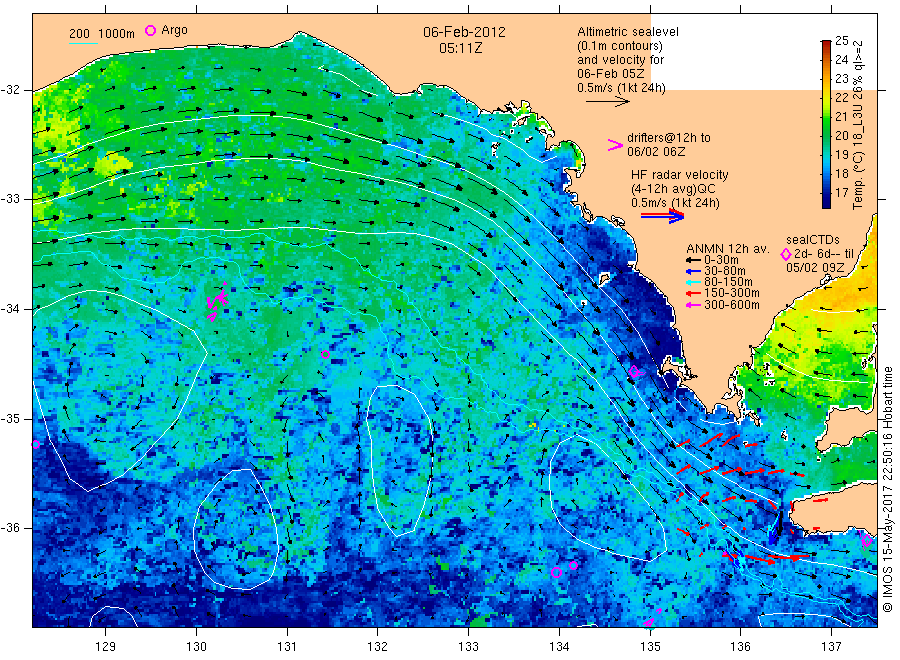Click the Argo float marker near 131.4E, 34.4S
This screenshot has height=660, width=900.
coord(325,354)
